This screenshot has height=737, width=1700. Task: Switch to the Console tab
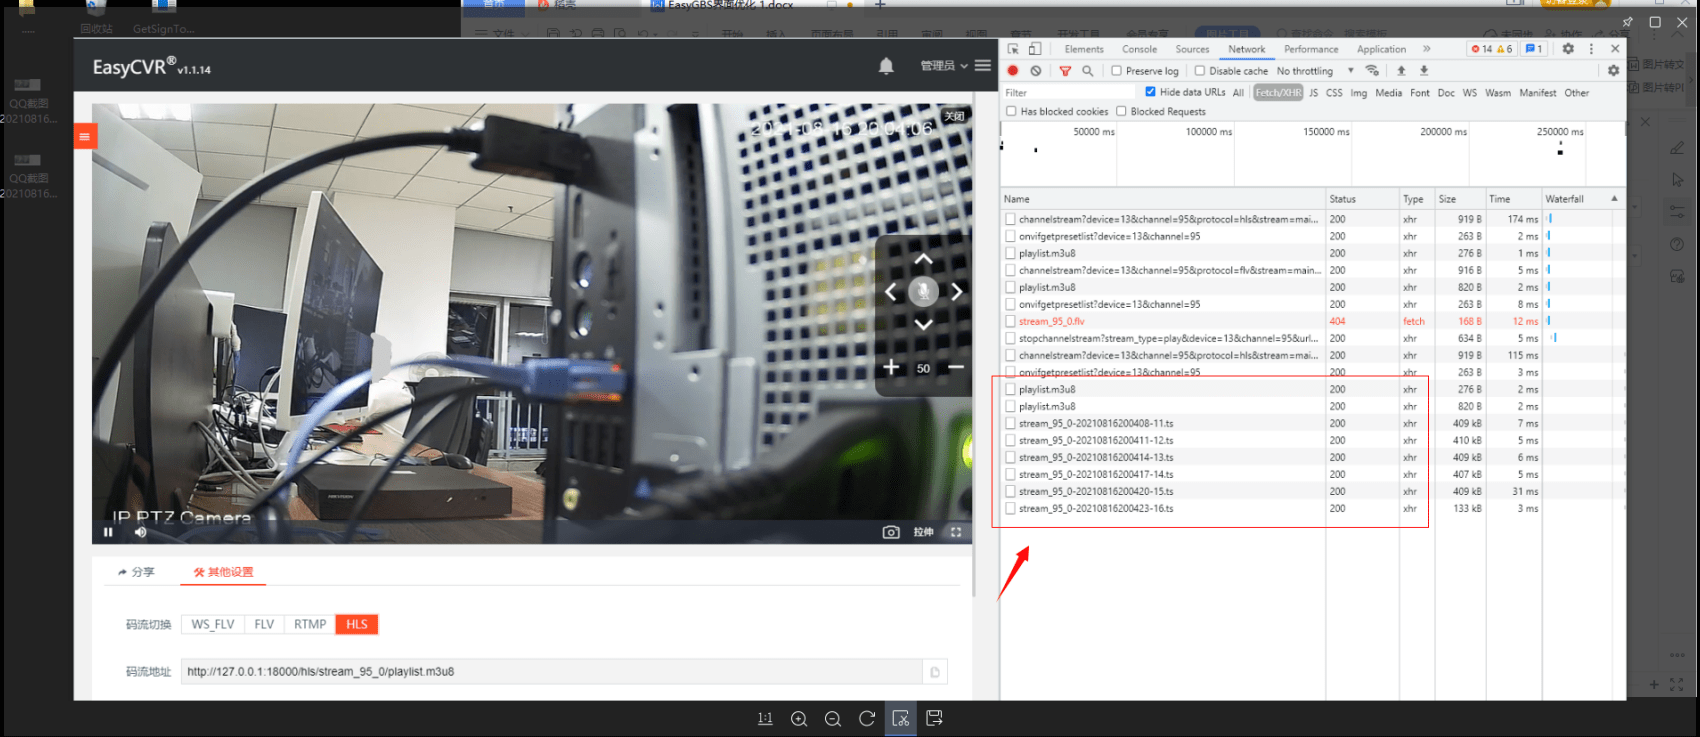[1139, 49]
